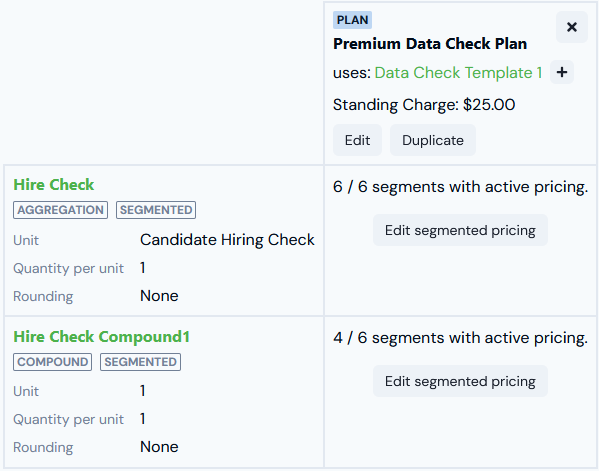Screen dimensions: 599x471
Task: Click the COMPOUND tag badge
Action: [52, 362]
